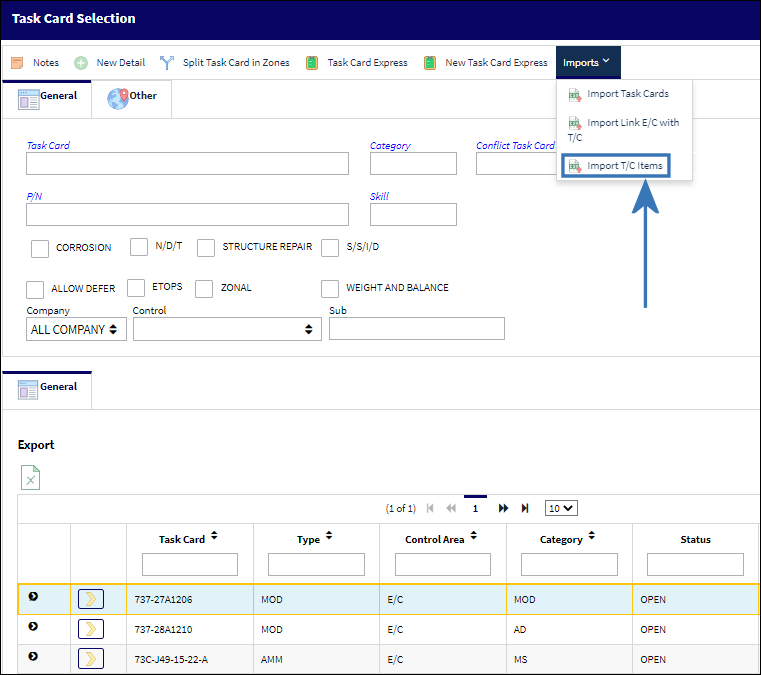Open the Company ALL COMPANY dropdown
This screenshot has width=761, height=675.
click(x=76, y=329)
